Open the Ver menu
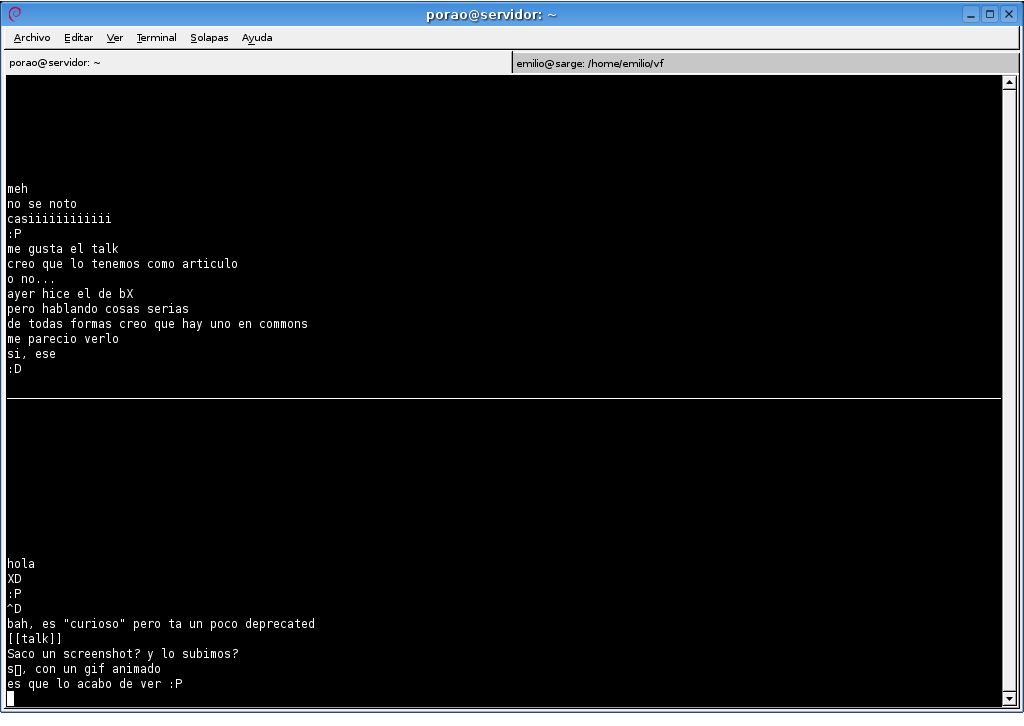The image size is (1024, 726). pyautogui.click(x=115, y=38)
